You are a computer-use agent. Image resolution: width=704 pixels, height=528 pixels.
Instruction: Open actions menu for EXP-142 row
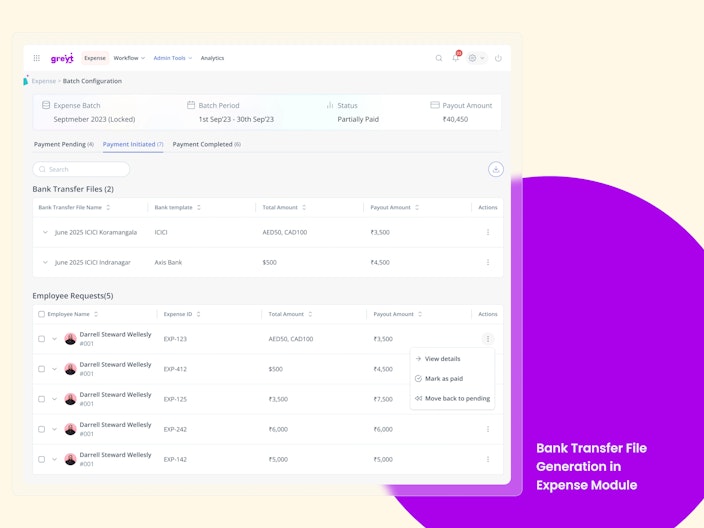point(488,459)
